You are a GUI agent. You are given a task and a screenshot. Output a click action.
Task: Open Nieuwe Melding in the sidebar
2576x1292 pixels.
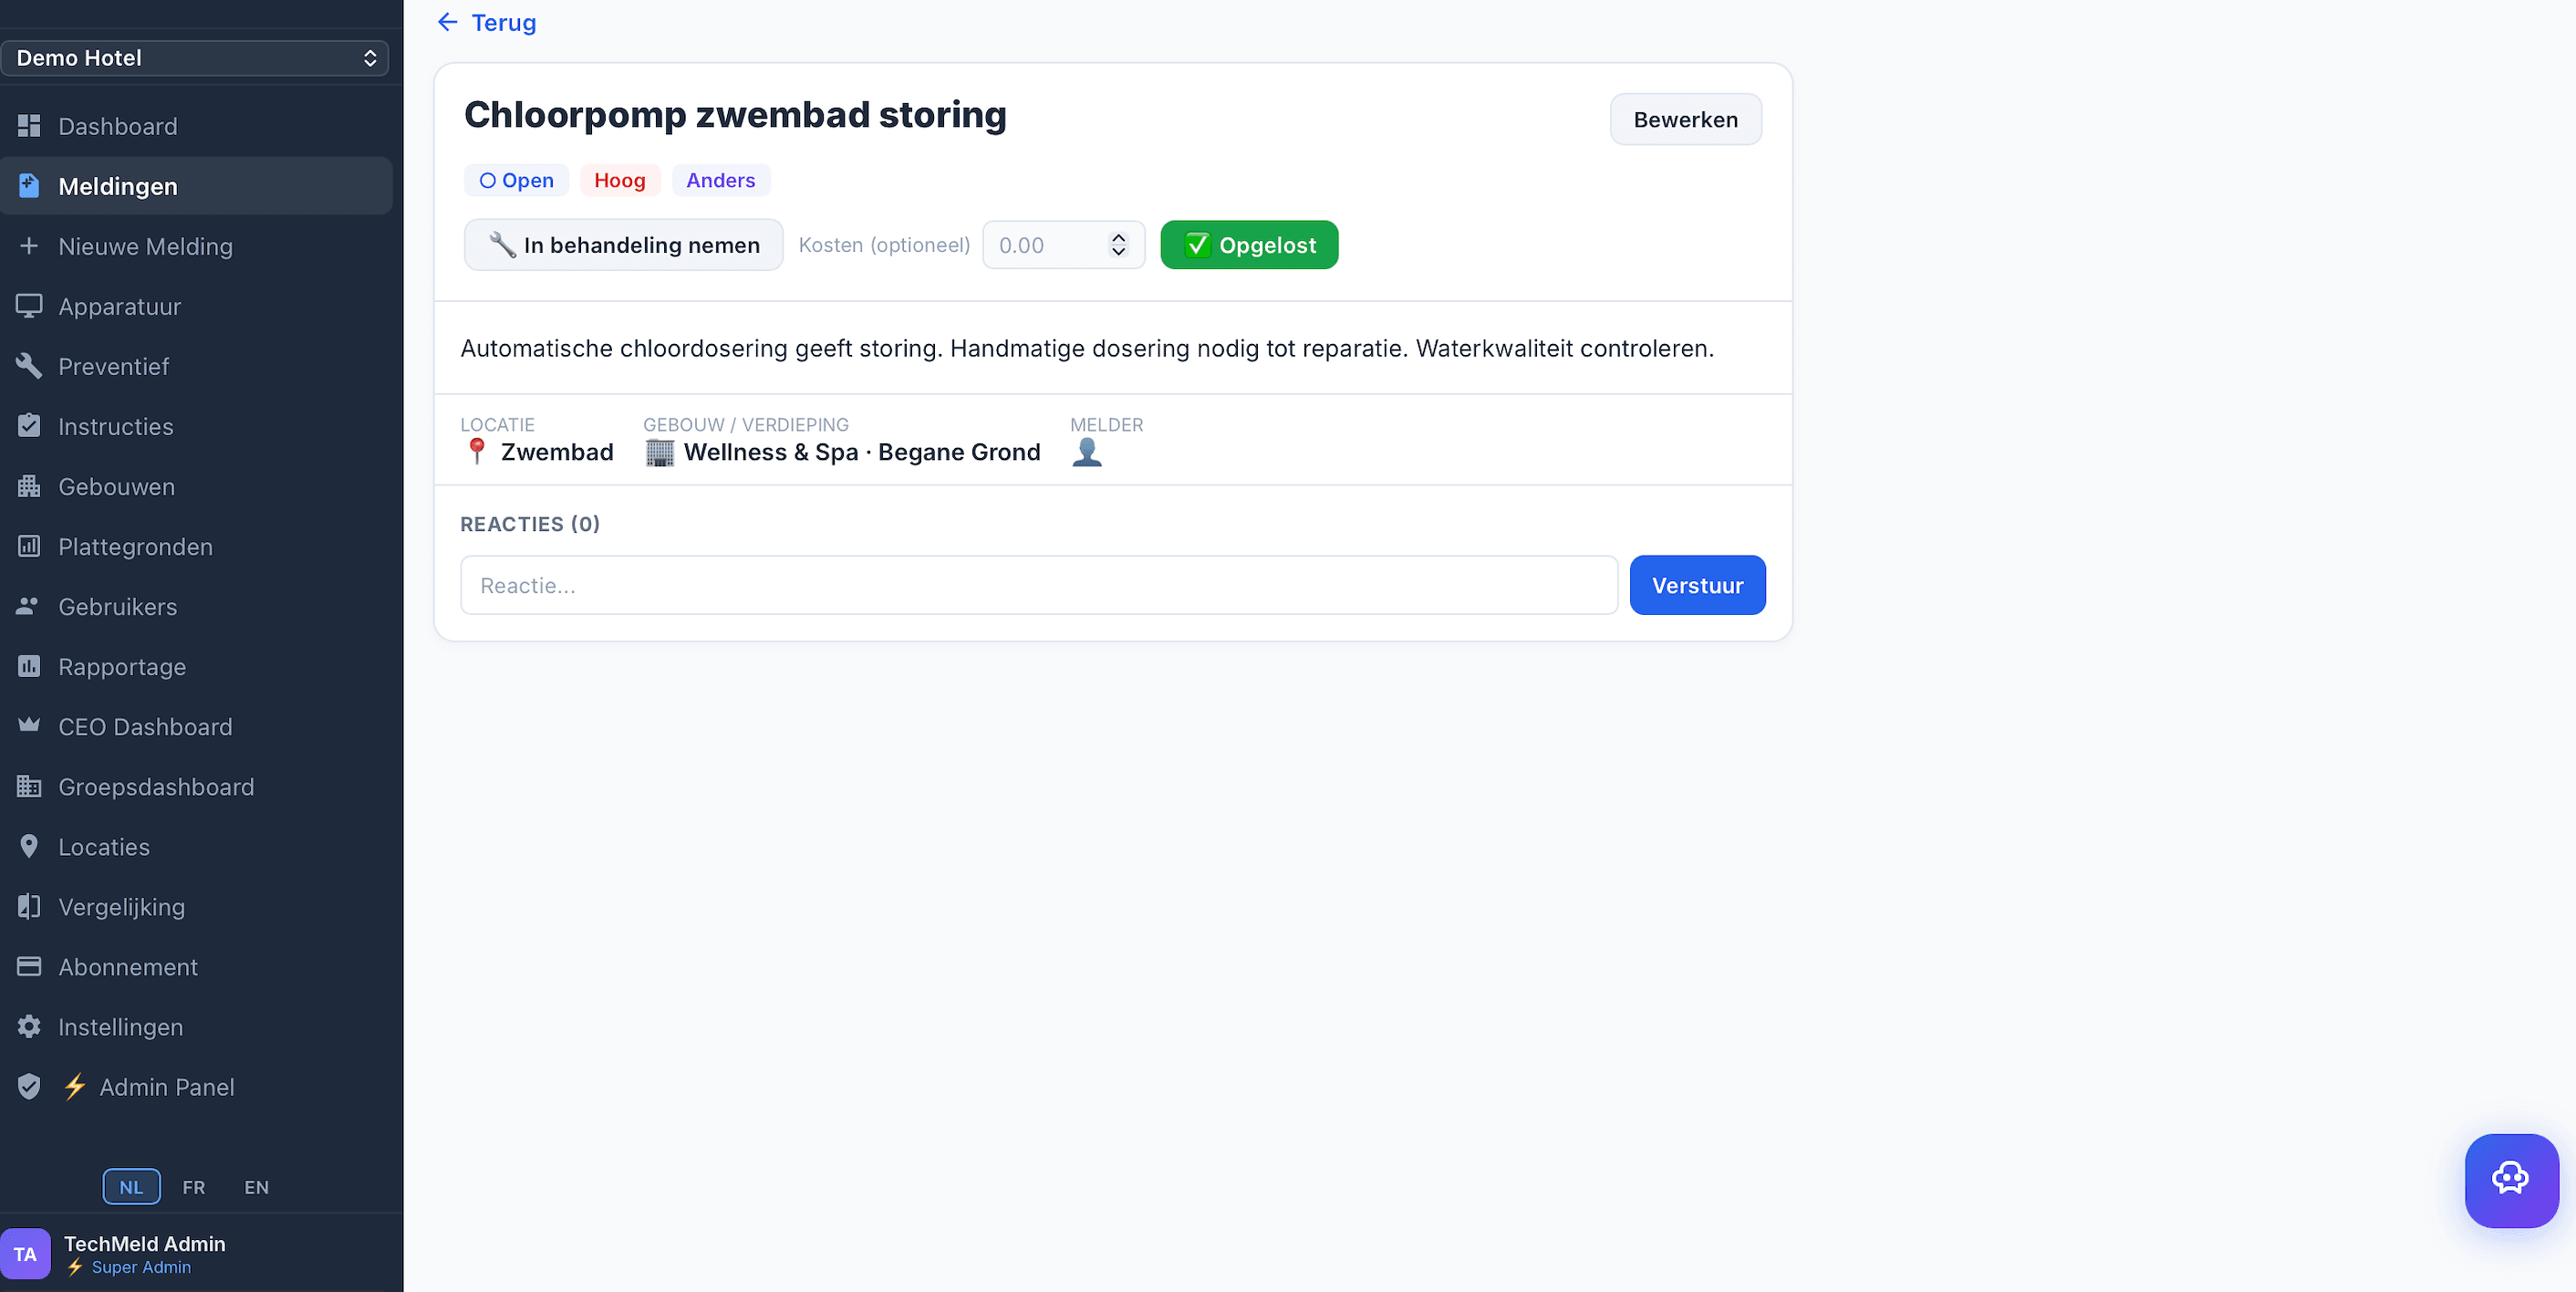tap(145, 247)
